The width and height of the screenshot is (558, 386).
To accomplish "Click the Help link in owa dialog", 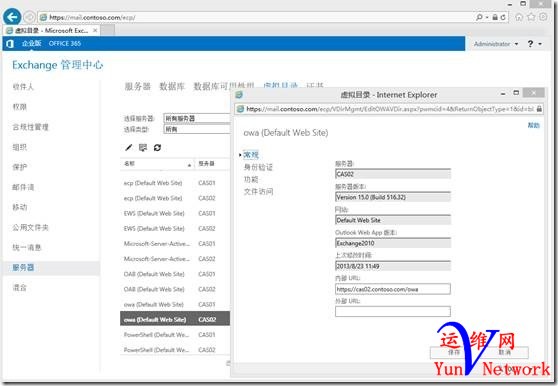I will coord(533,125).
